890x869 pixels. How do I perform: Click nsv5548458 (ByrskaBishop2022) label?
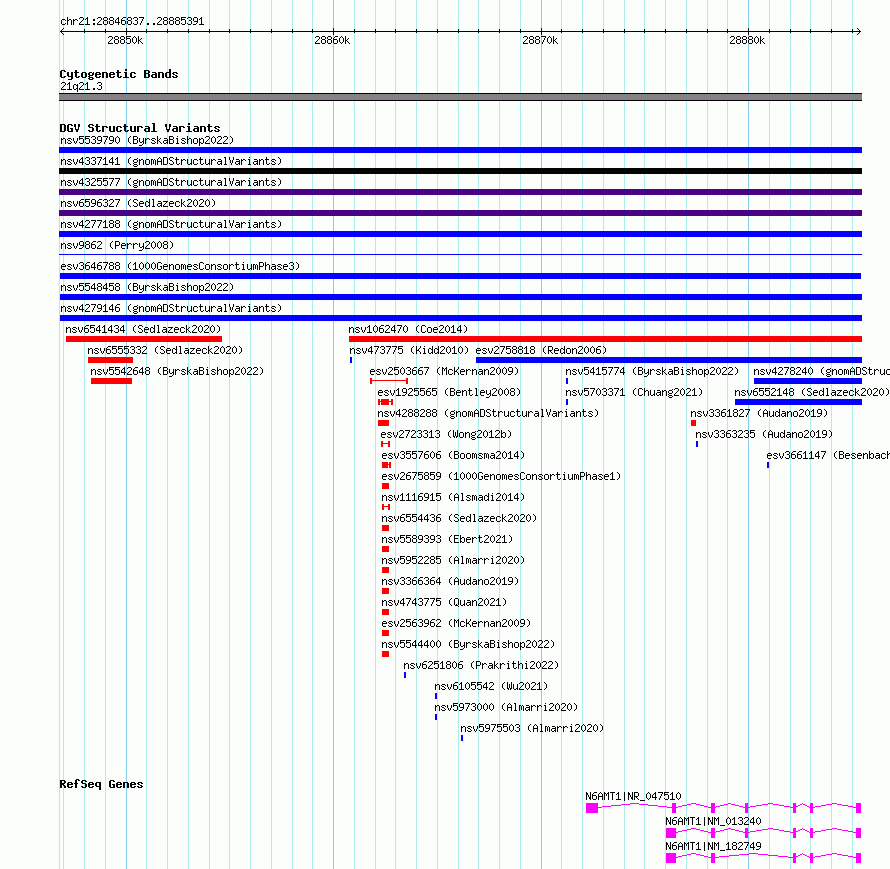[x=147, y=287]
